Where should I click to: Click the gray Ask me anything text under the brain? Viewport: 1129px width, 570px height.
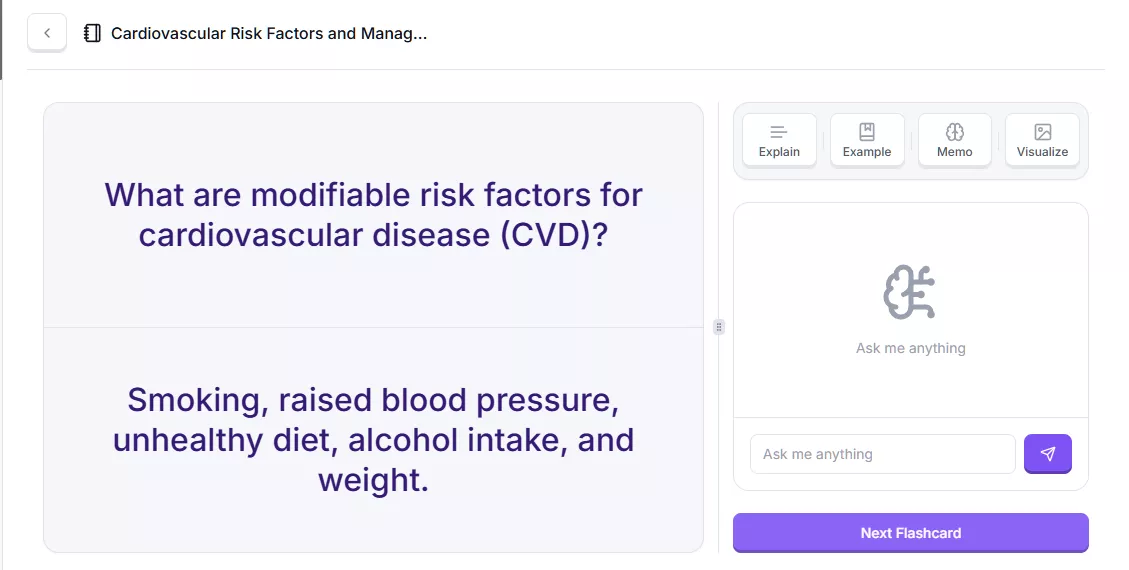pyautogui.click(x=910, y=348)
